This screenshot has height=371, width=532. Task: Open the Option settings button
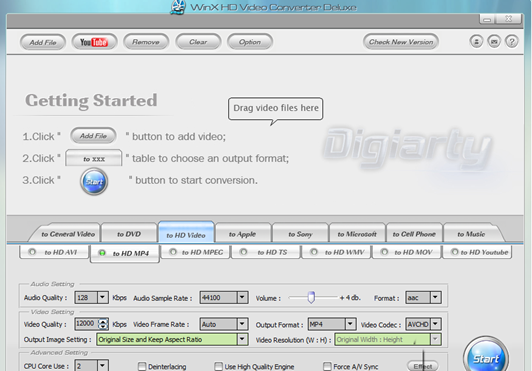click(250, 42)
